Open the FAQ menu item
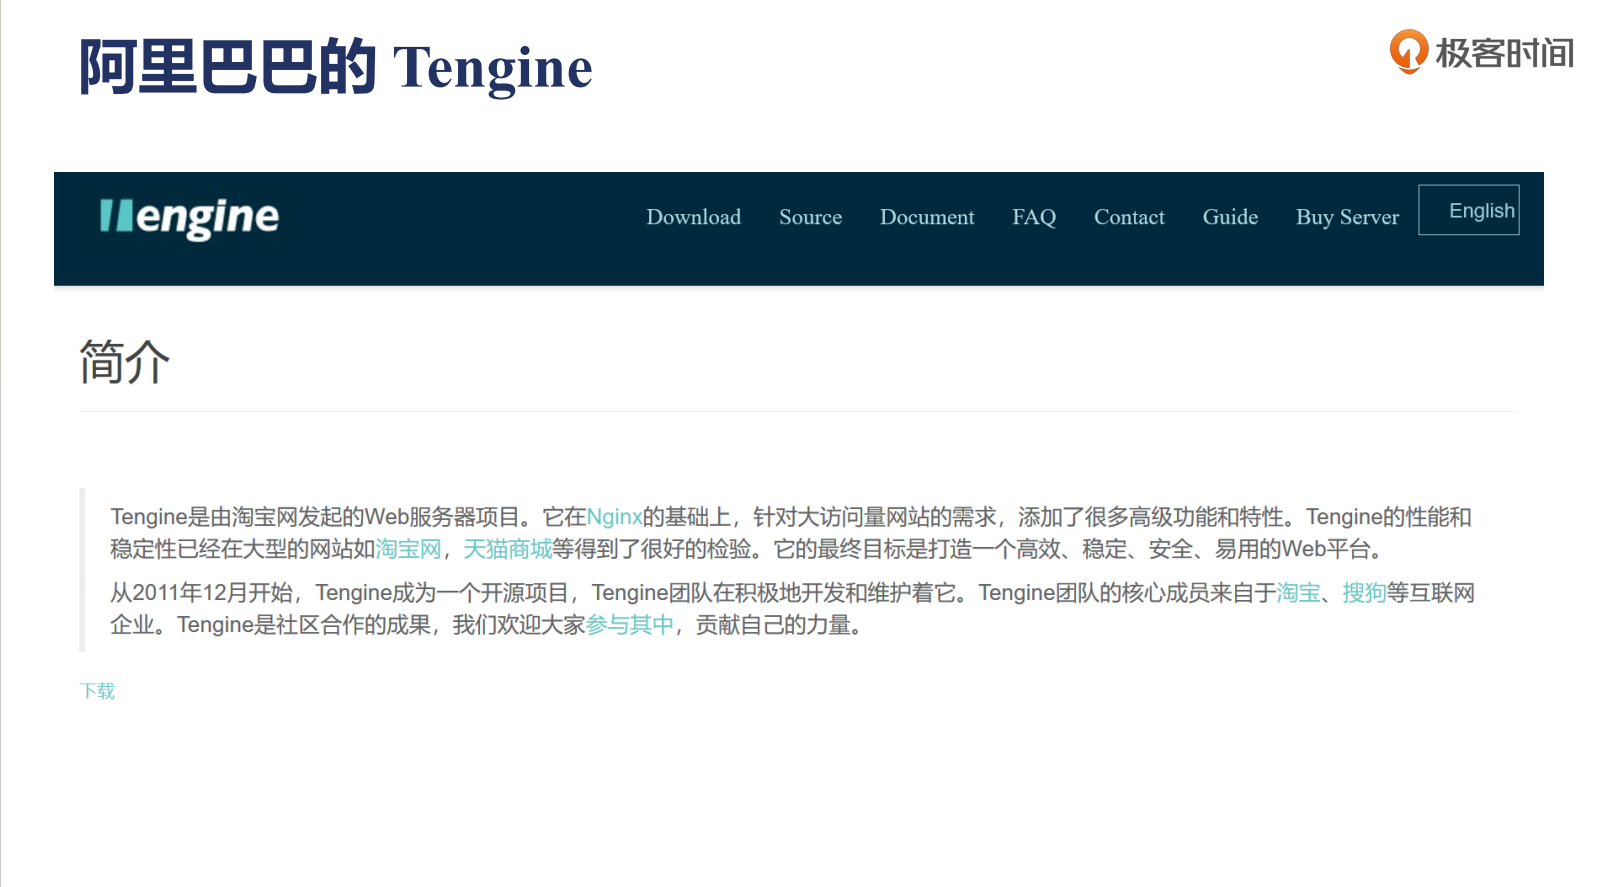This screenshot has height=887, width=1600. coord(1034,217)
